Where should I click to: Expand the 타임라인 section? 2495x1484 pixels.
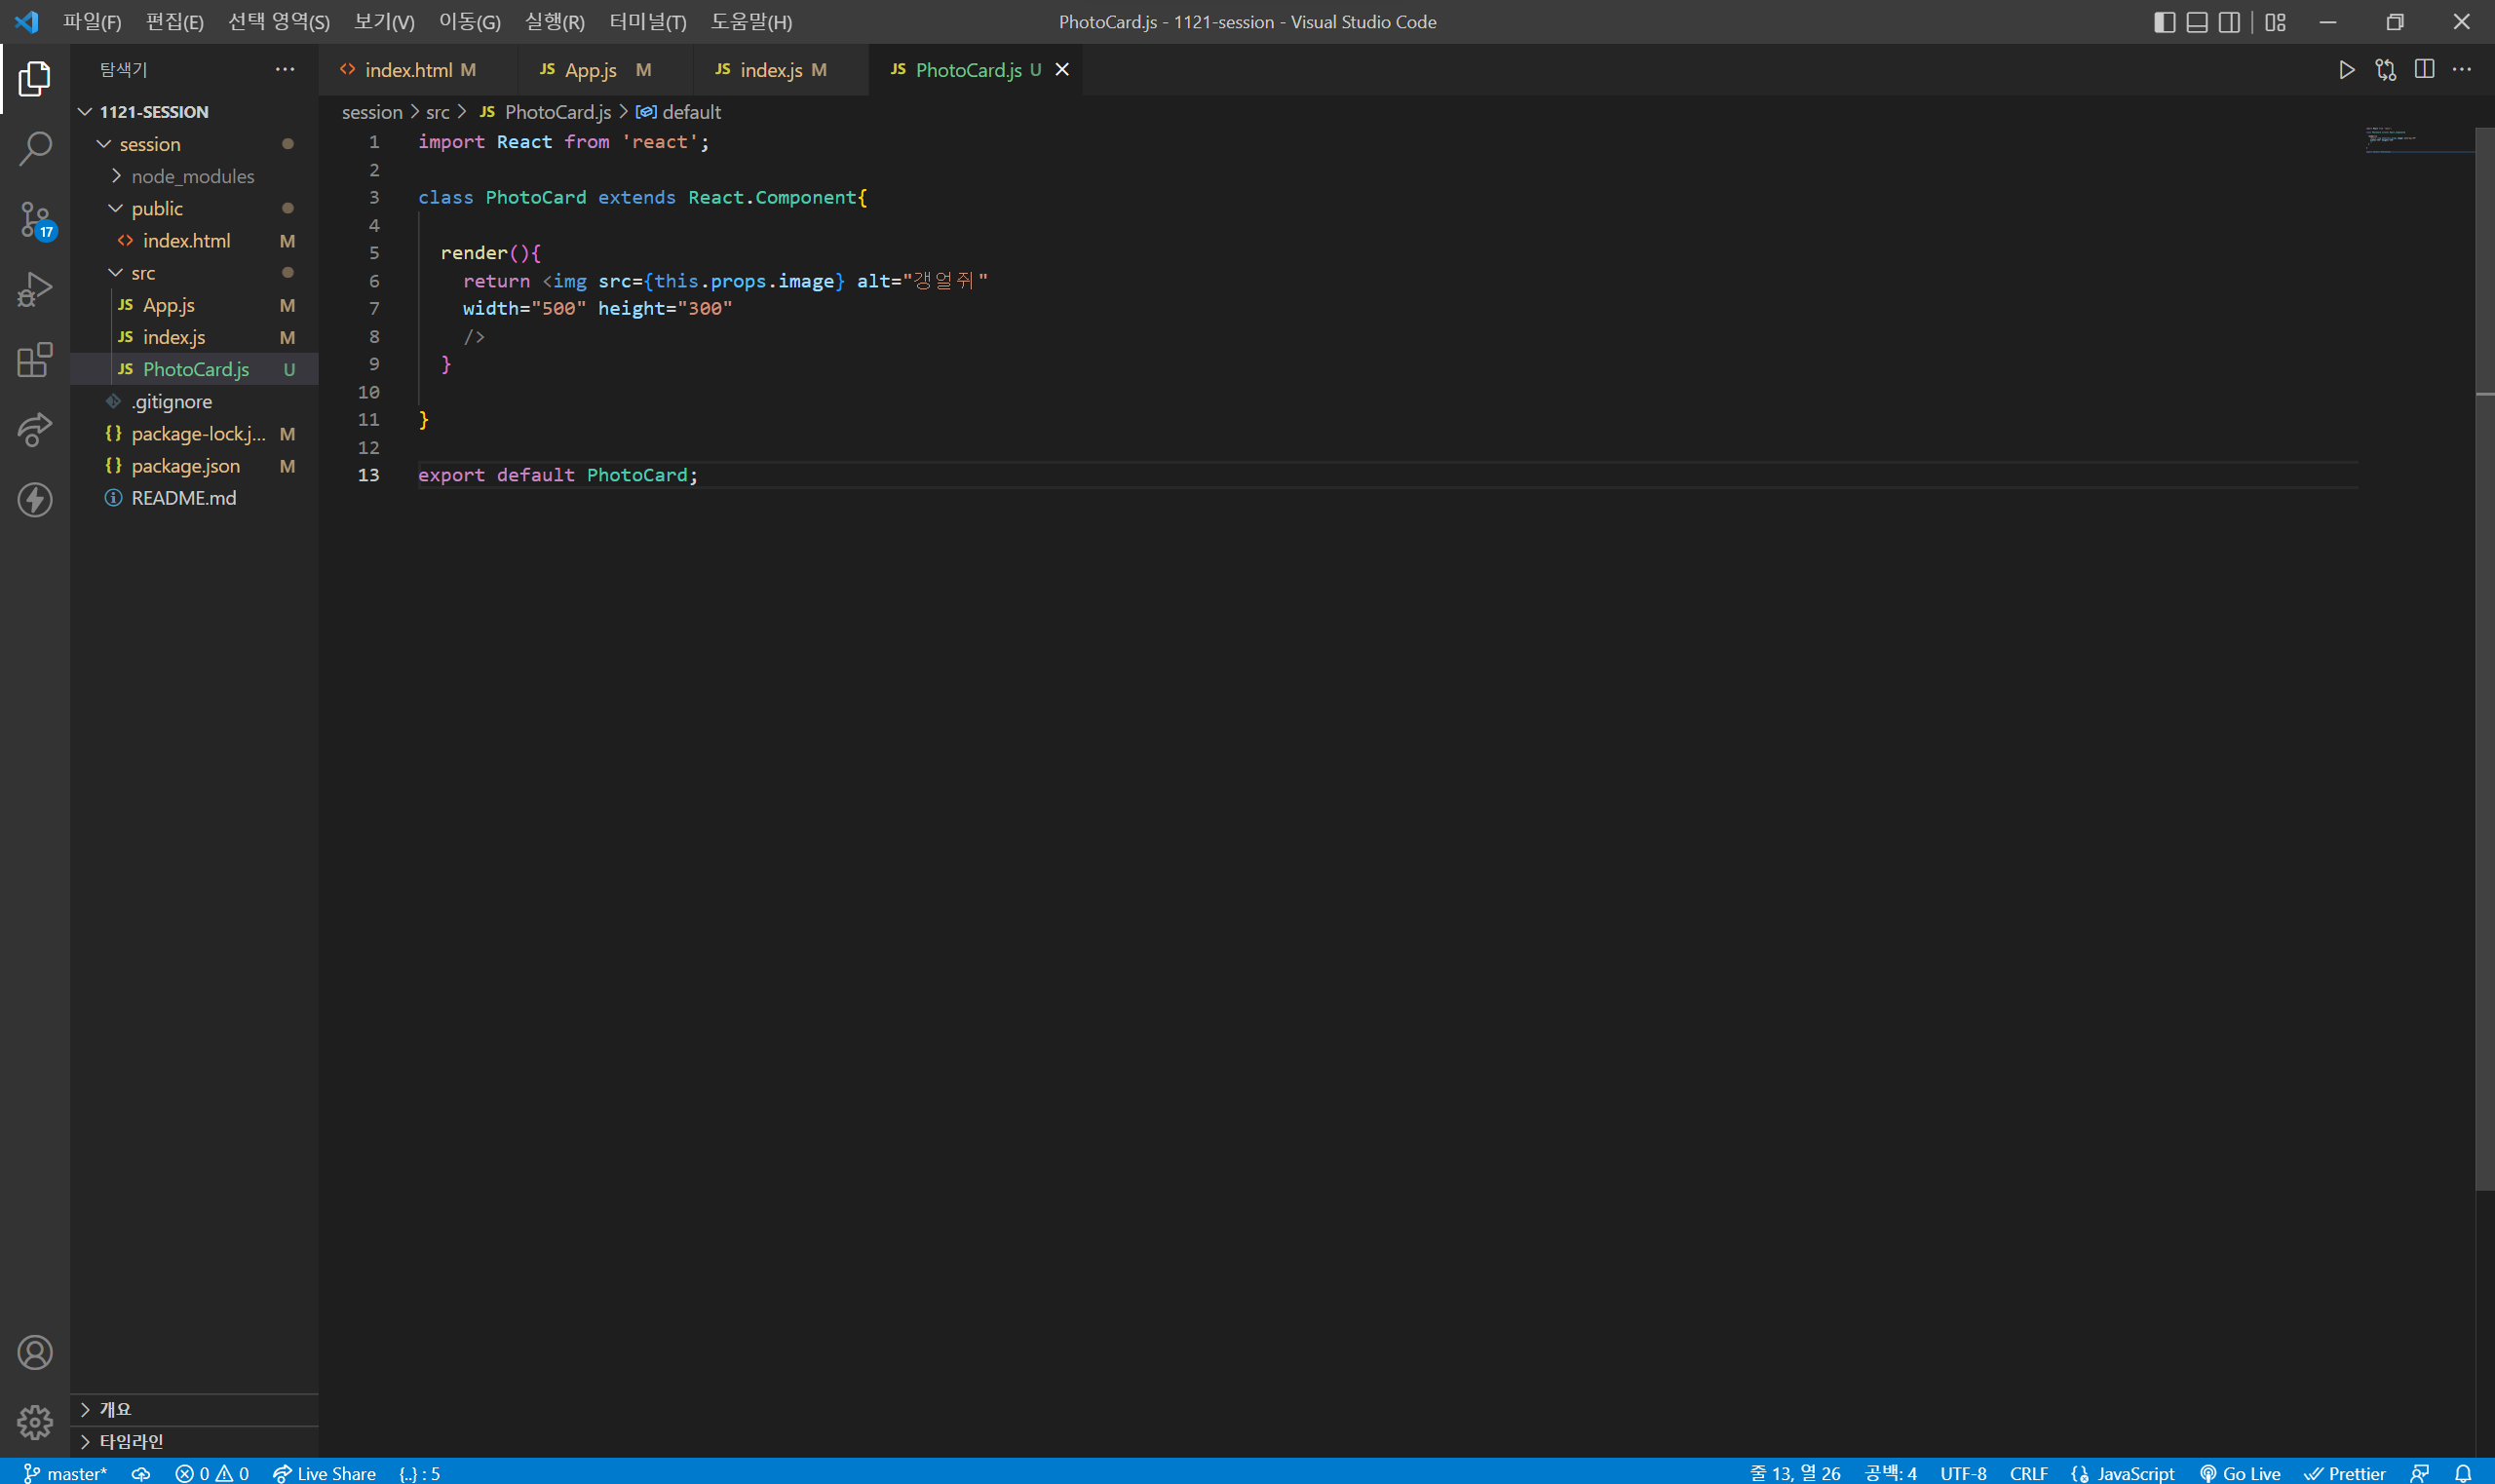tap(131, 1441)
